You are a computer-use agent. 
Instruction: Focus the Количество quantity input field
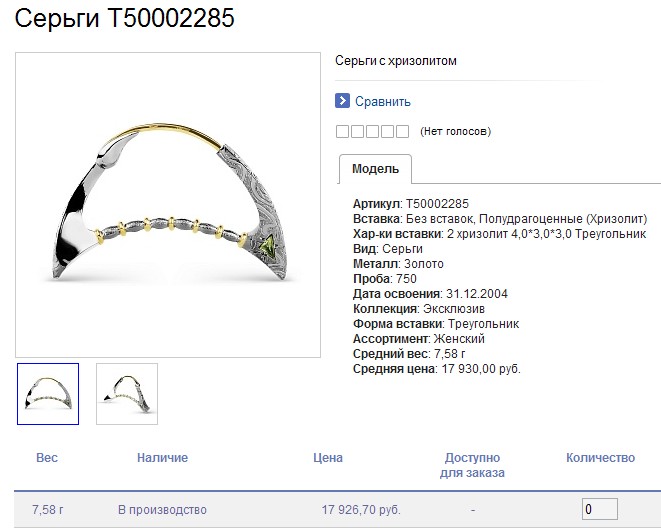[600, 509]
